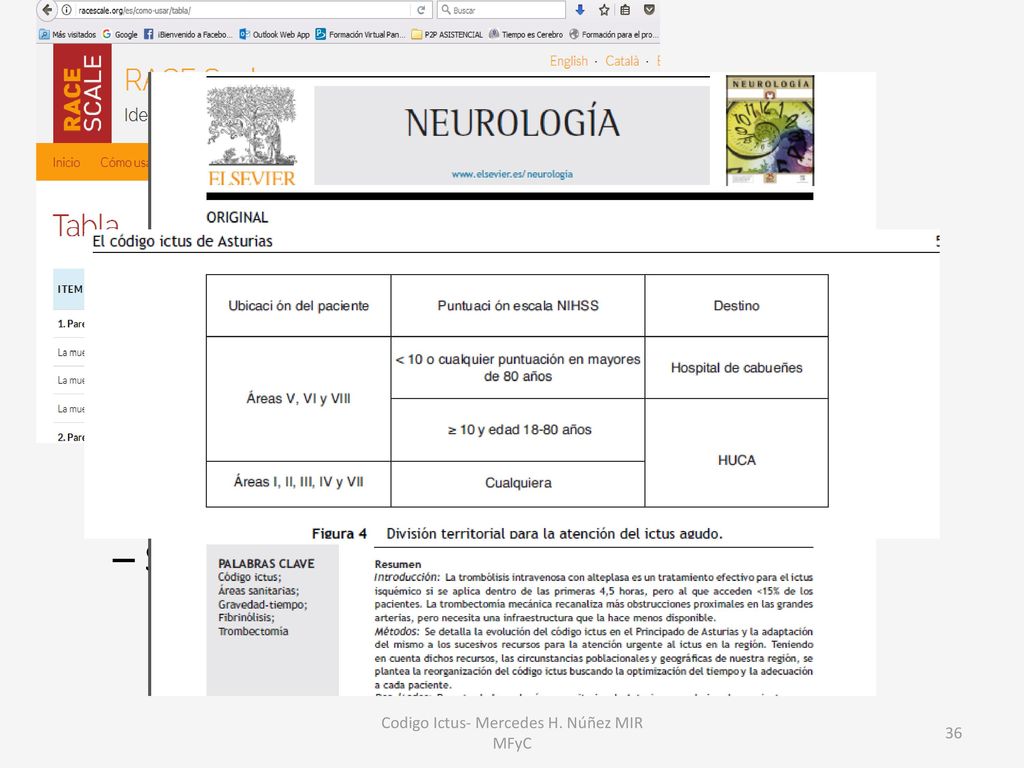Click the 'Código ictus;' keyword
1024x768 pixels.
[249, 577]
